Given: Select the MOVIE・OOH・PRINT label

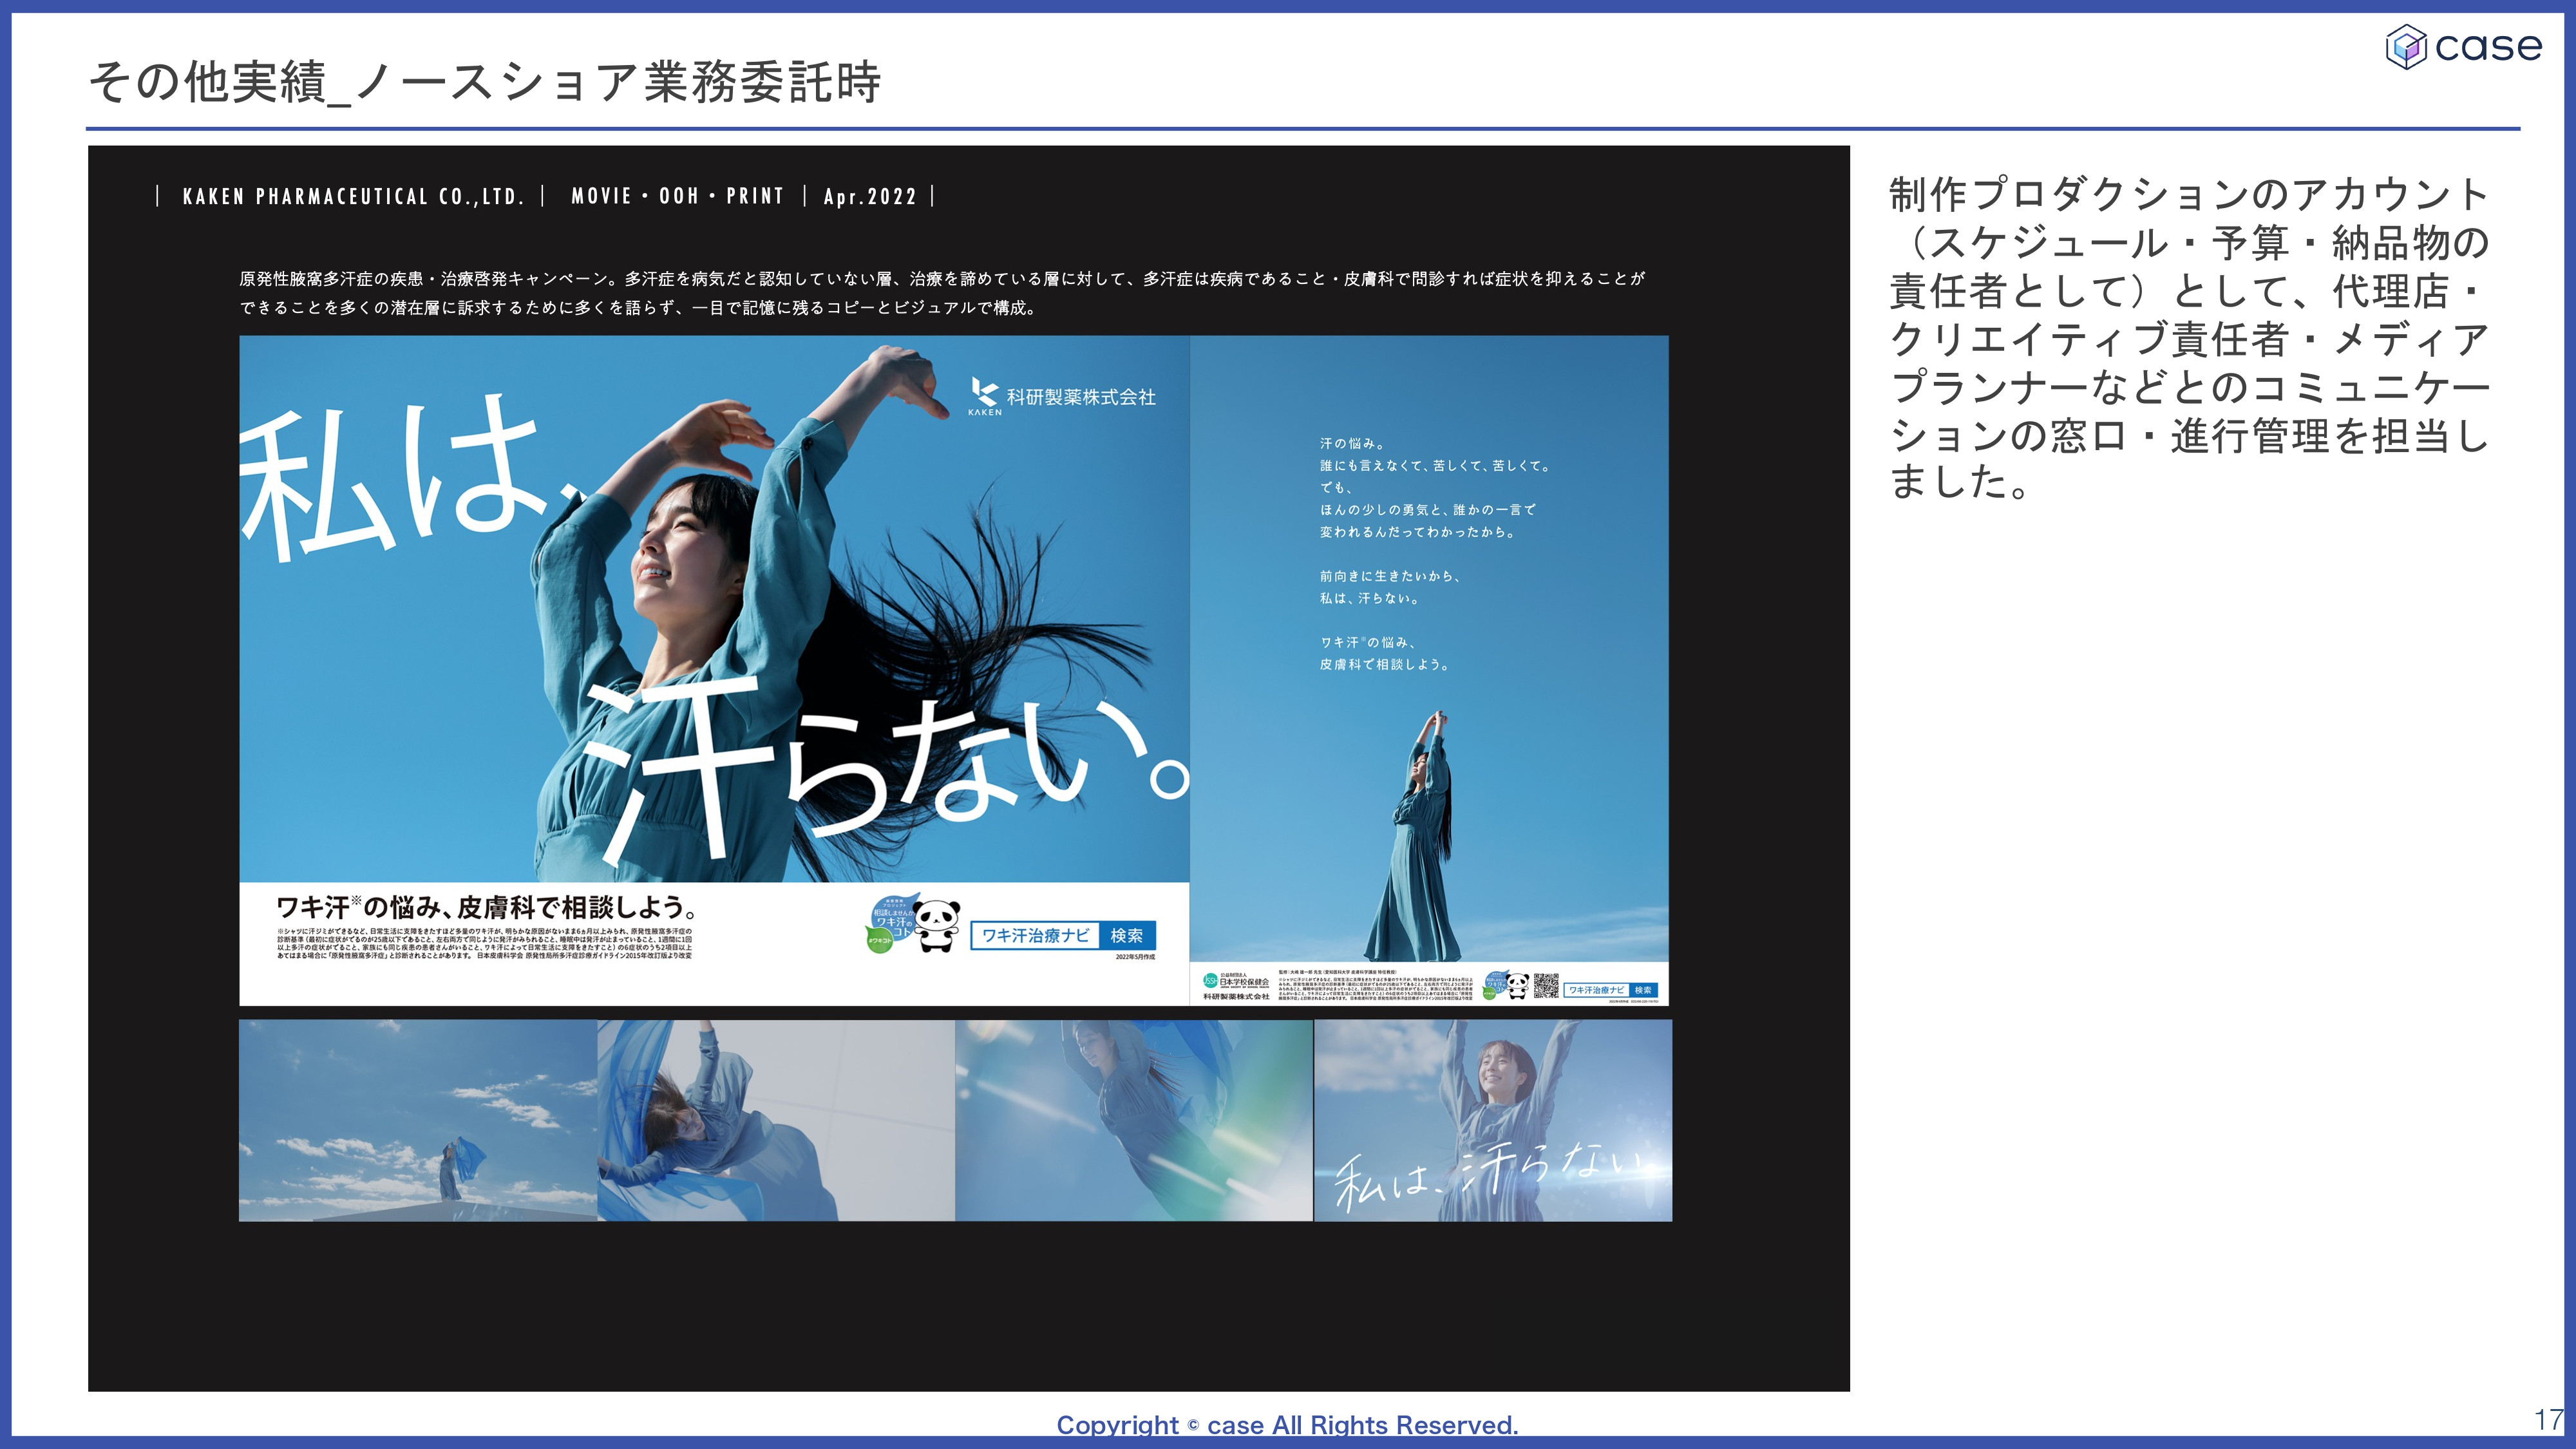Looking at the screenshot, I should [x=676, y=196].
